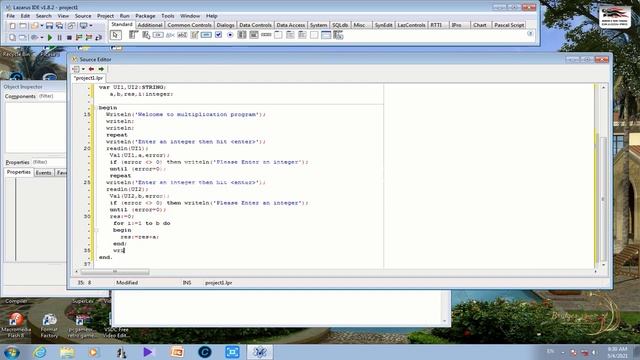Open the recent files dropdown arrow beside Open
This screenshot has width=640, height=360.
(42, 26)
